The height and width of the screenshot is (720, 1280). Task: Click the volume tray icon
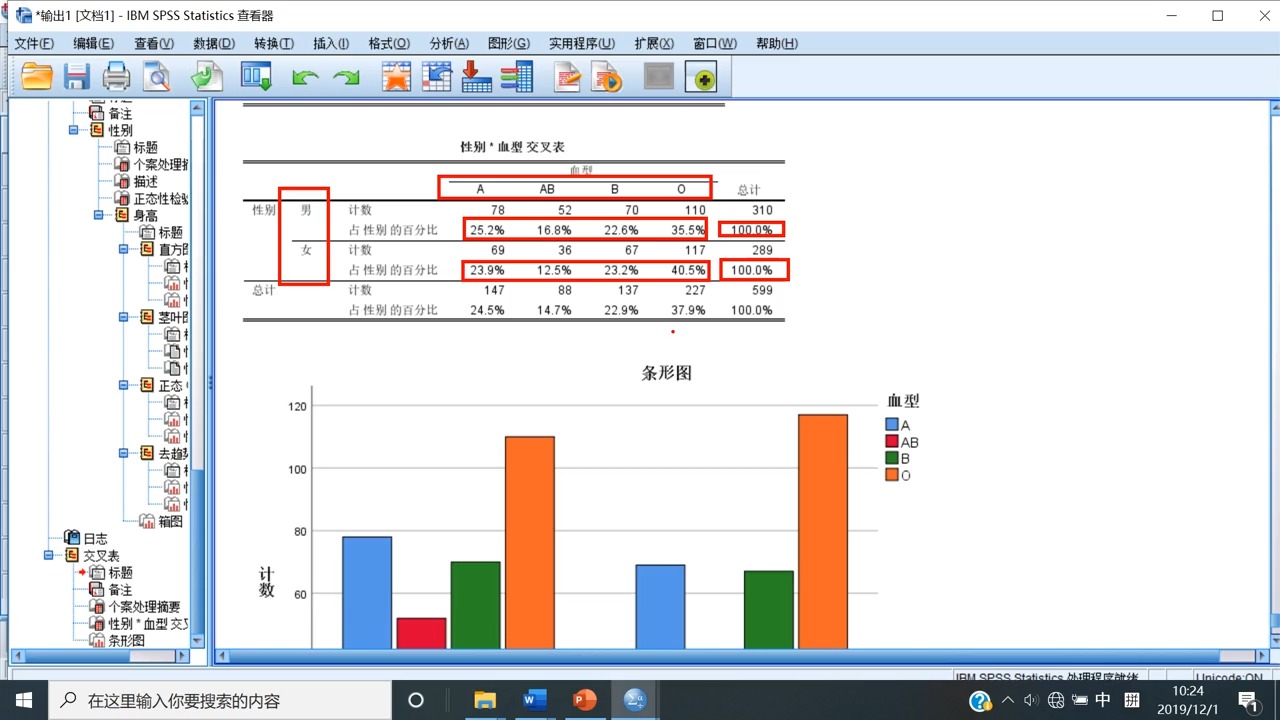point(1032,700)
